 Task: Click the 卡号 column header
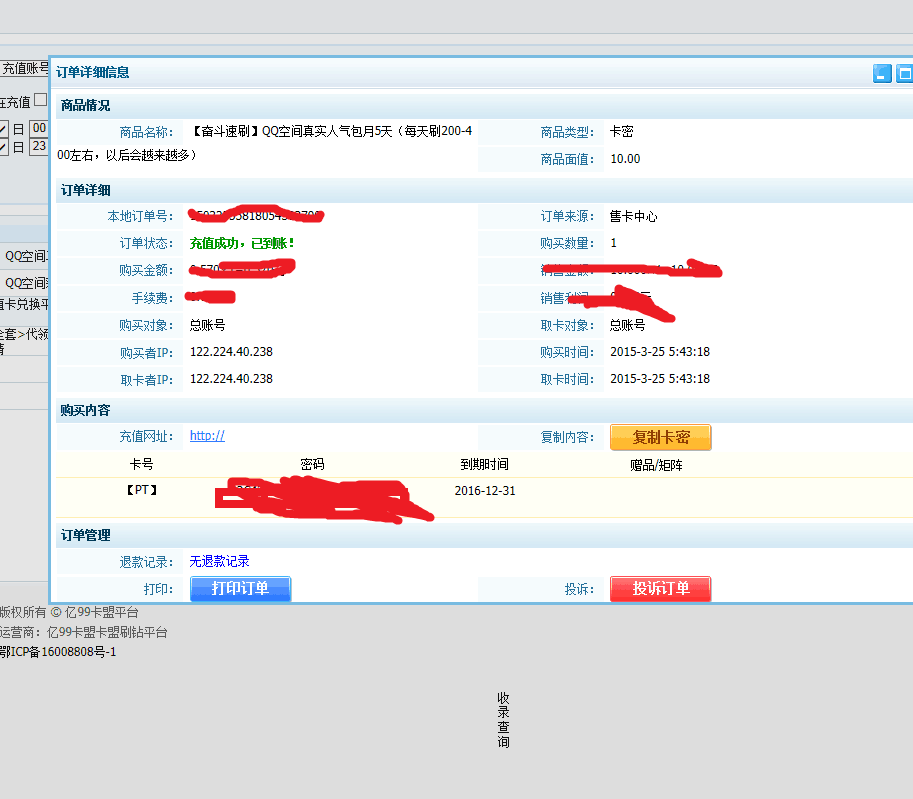(141, 464)
